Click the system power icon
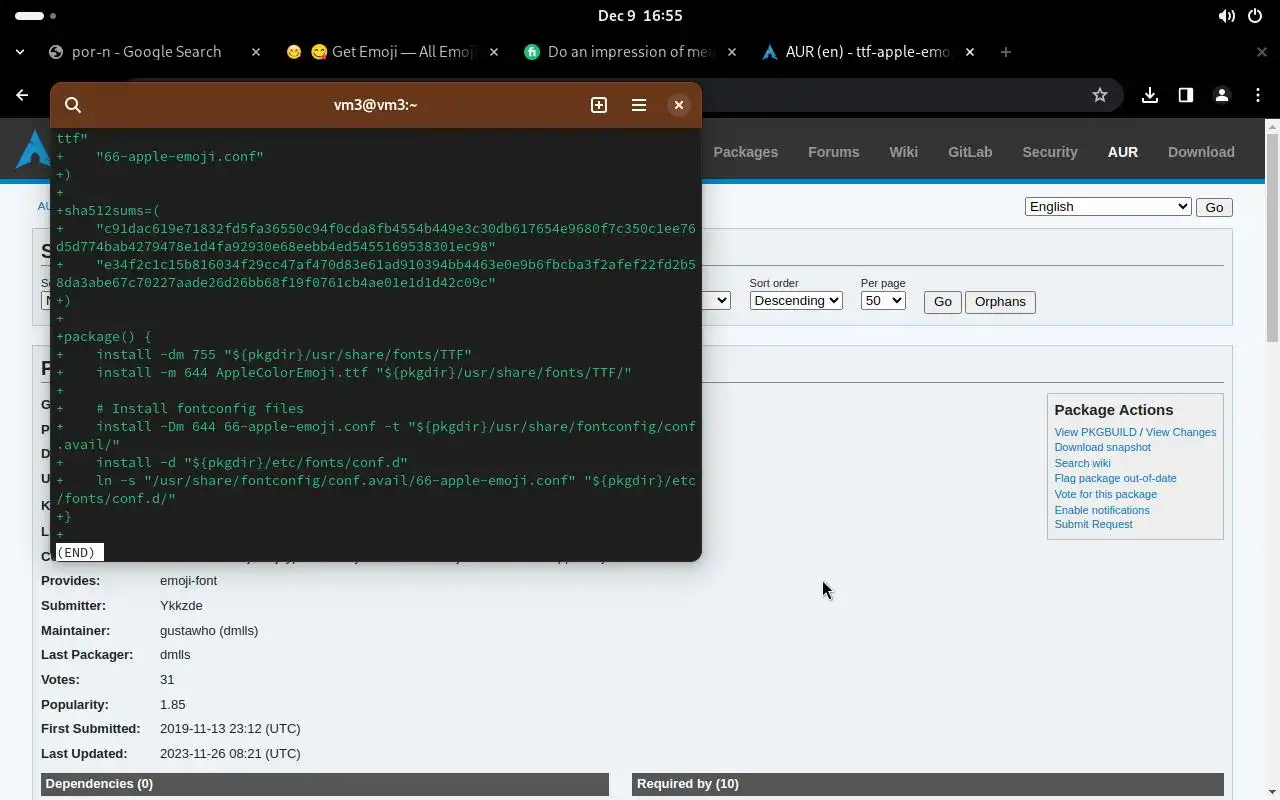This screenshot has width=1280, height=800. point(1256,16)
